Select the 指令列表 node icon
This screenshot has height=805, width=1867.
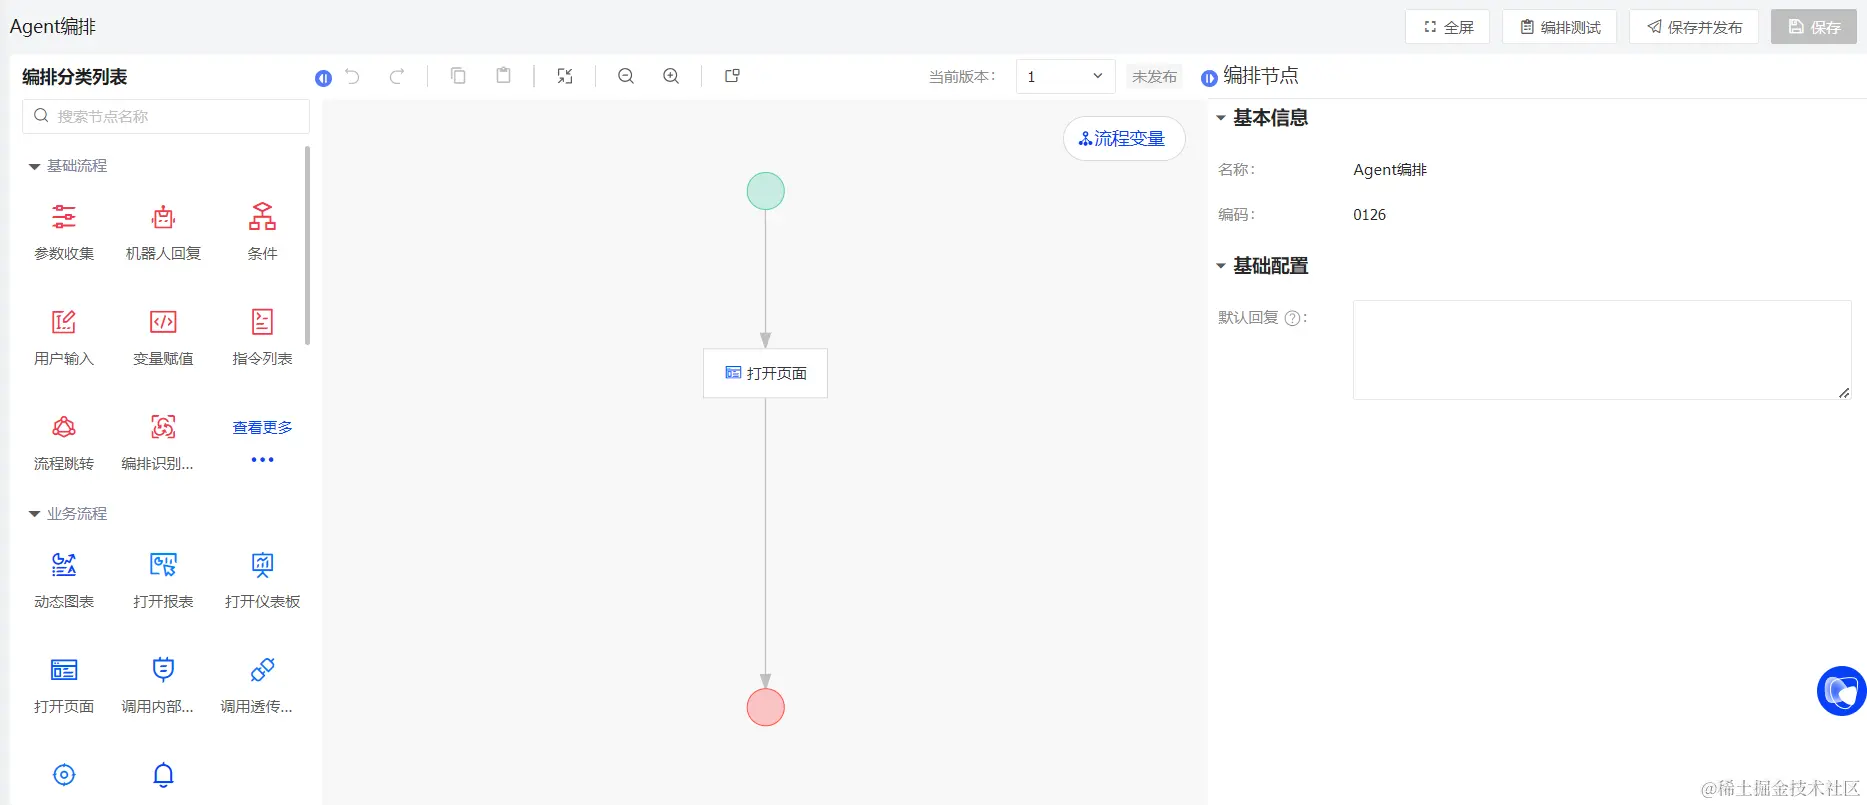tap(262, 322)
